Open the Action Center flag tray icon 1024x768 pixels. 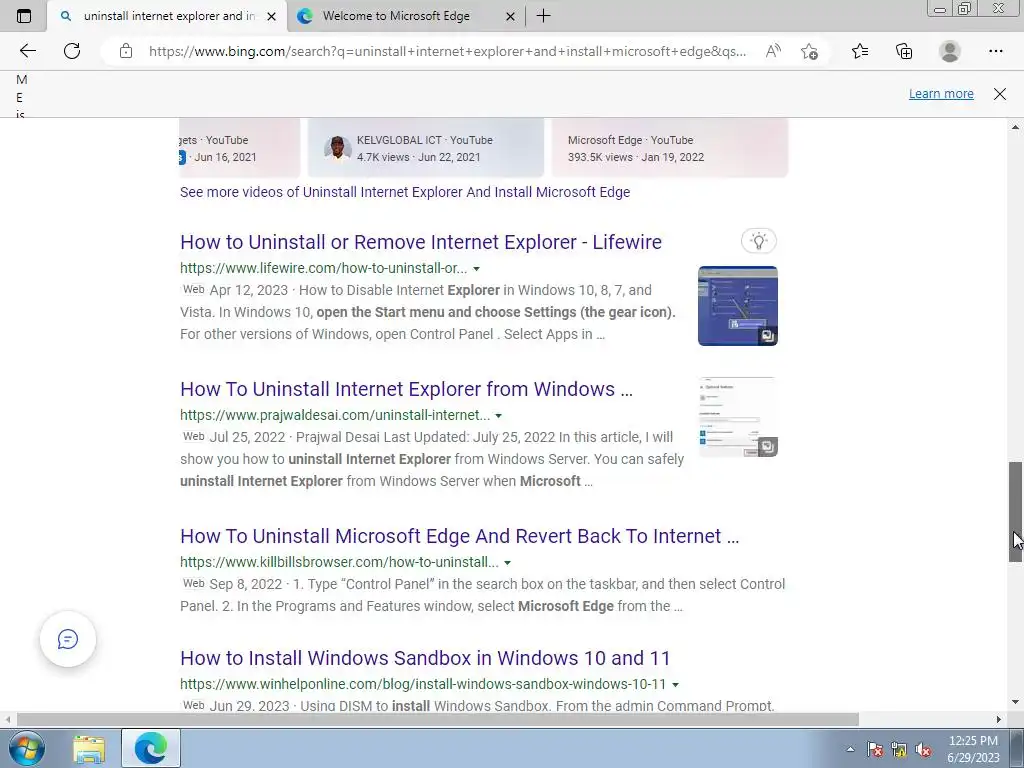(x=875, y=749)
